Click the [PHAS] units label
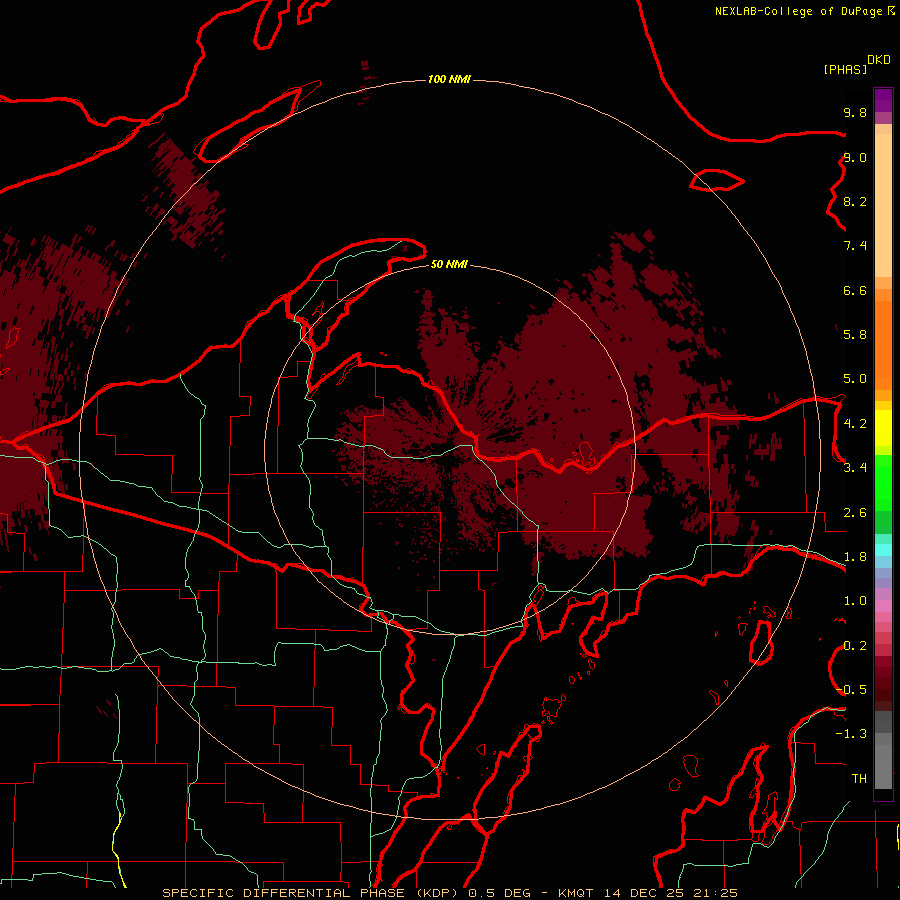Screen dimensions: 900x900 tap(845, 69)
